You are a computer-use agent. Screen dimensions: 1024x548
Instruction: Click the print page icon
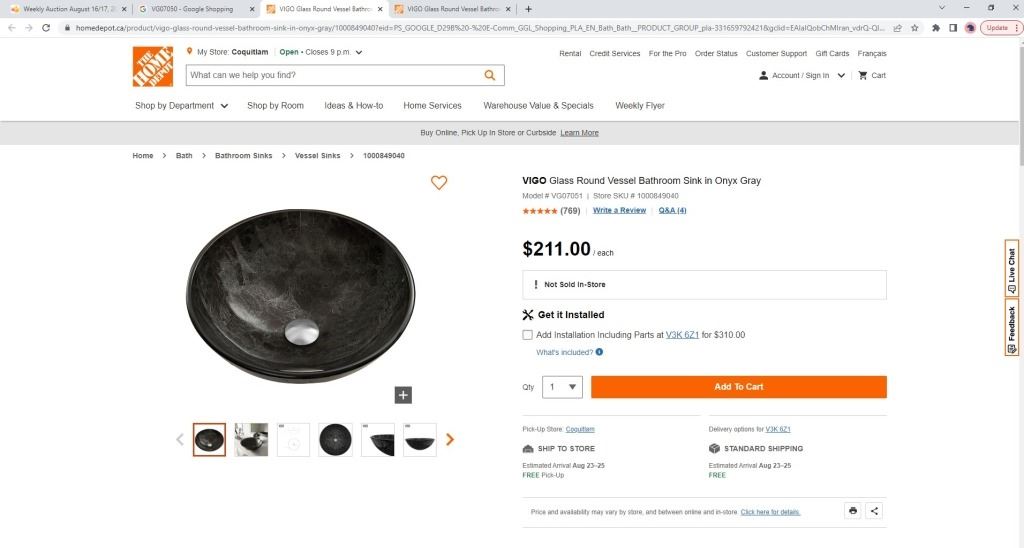[x=853, y=511]
